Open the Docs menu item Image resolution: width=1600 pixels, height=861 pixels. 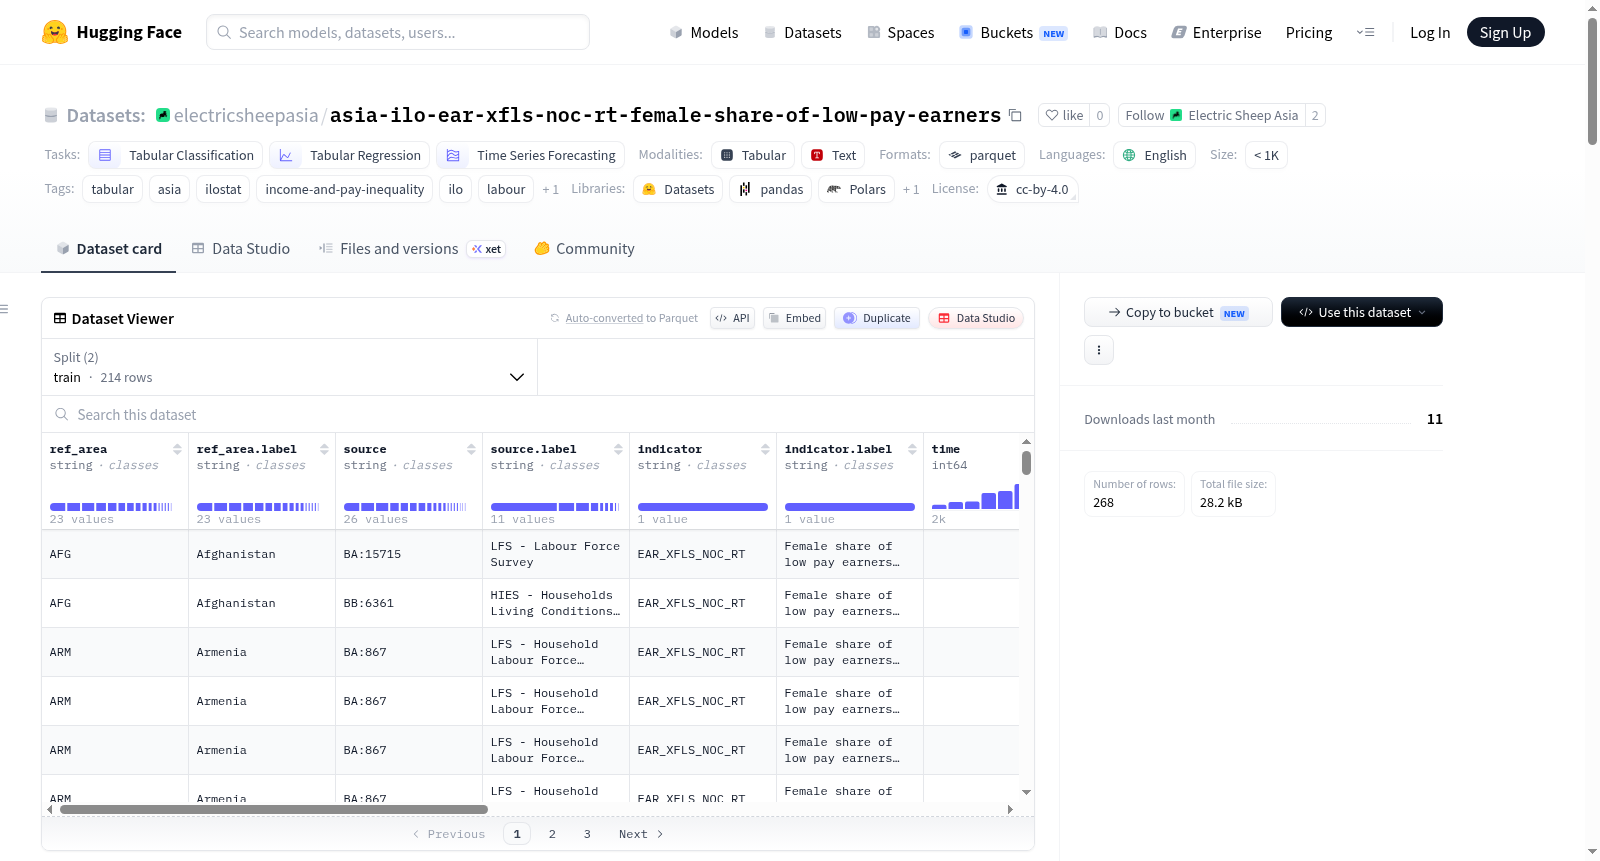click(x=1120, y=32)
